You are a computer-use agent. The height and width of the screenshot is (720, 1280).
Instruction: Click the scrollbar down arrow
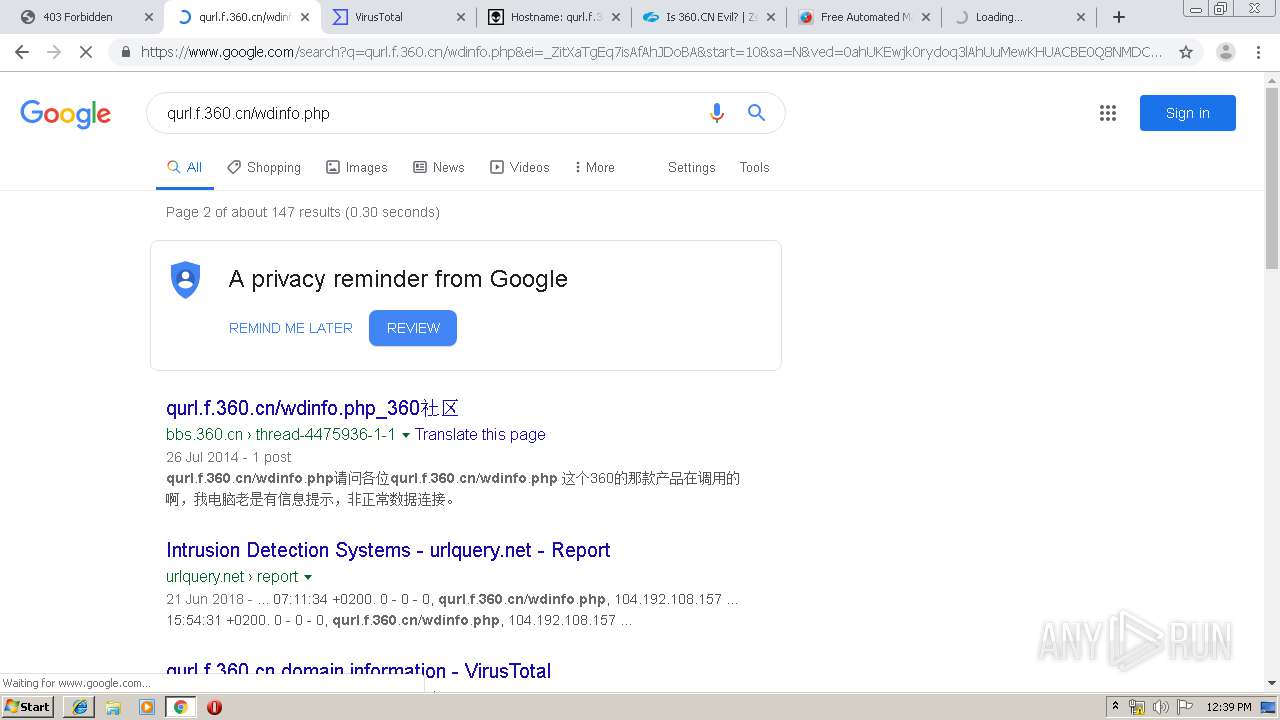(x=1272, y=683)
